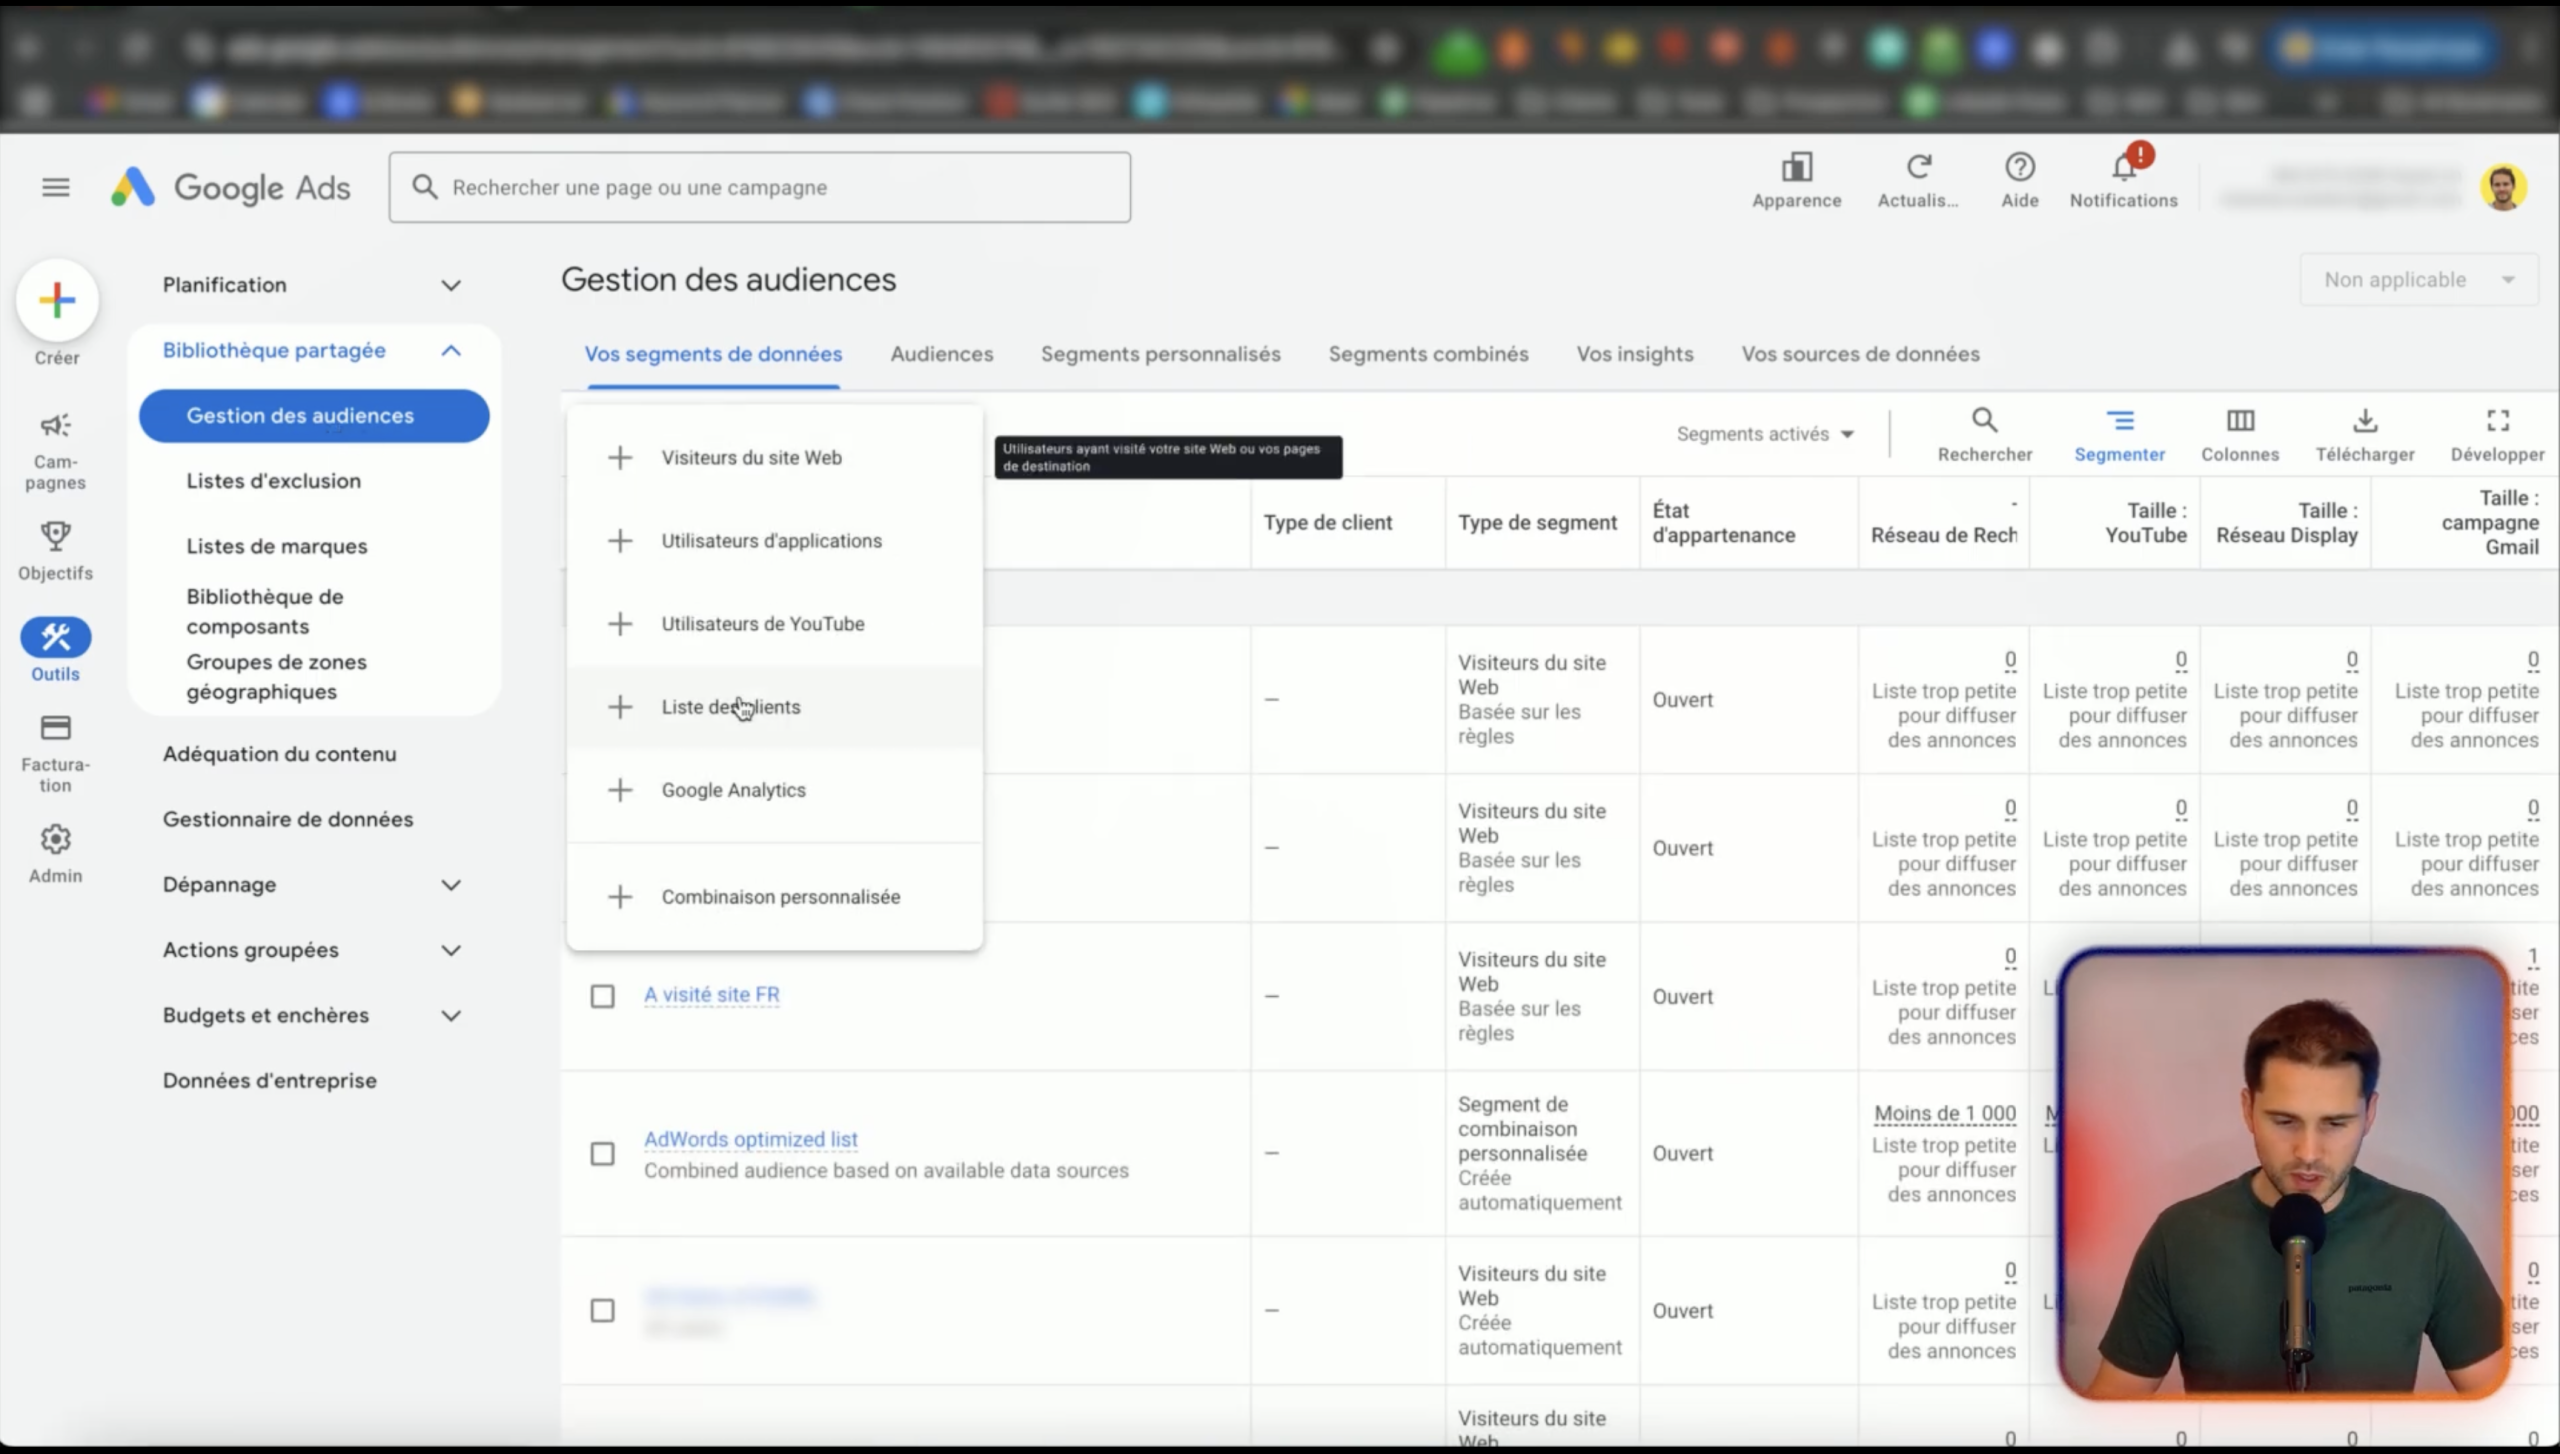Tick the checkbox for A visité site FR
Screen dimensions: 2560x1454
pyautogui.click(x=602, y=996)
